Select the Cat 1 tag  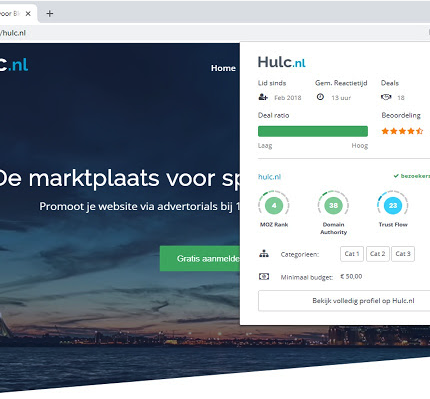click(352, 254)
